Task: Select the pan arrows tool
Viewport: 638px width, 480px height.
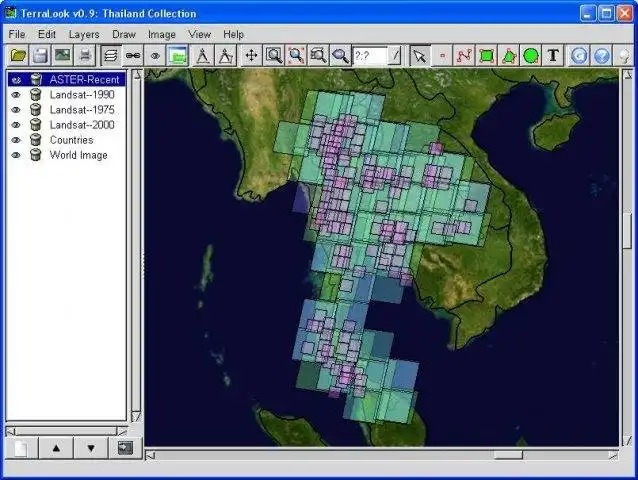Action: 251,55
